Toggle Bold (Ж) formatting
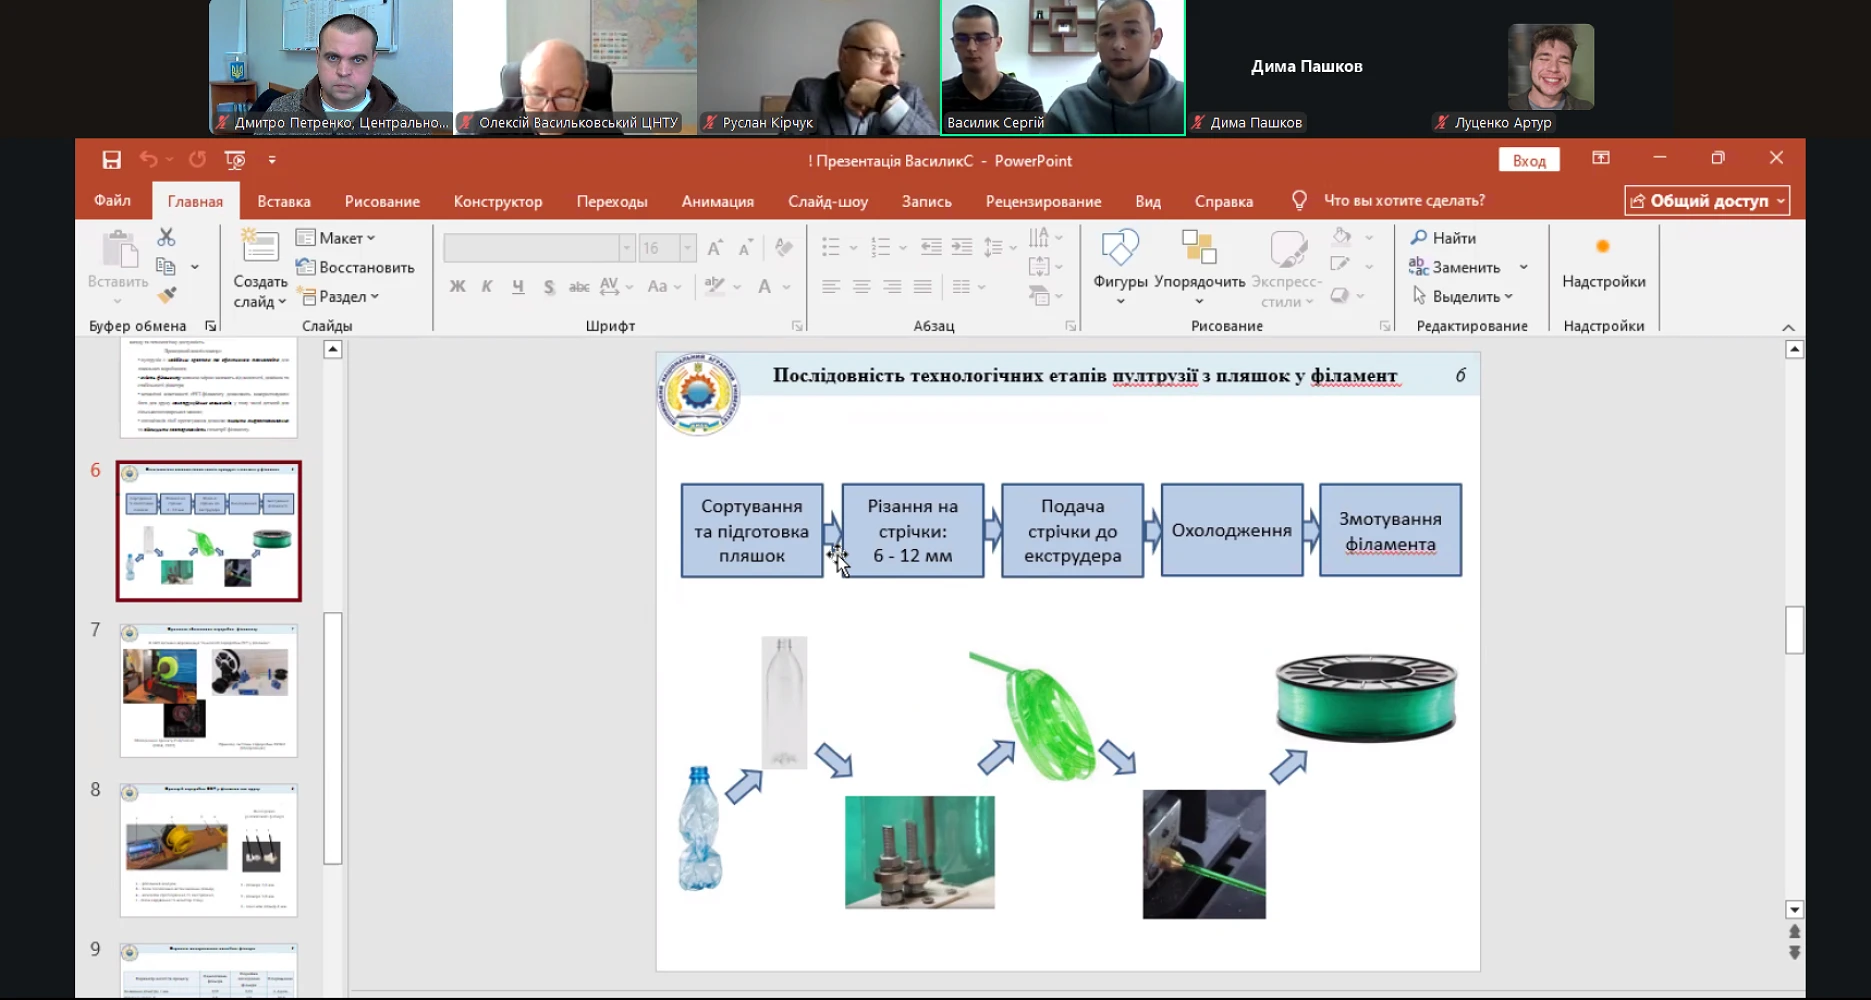1871x1000 pixels. coord(457,287)
